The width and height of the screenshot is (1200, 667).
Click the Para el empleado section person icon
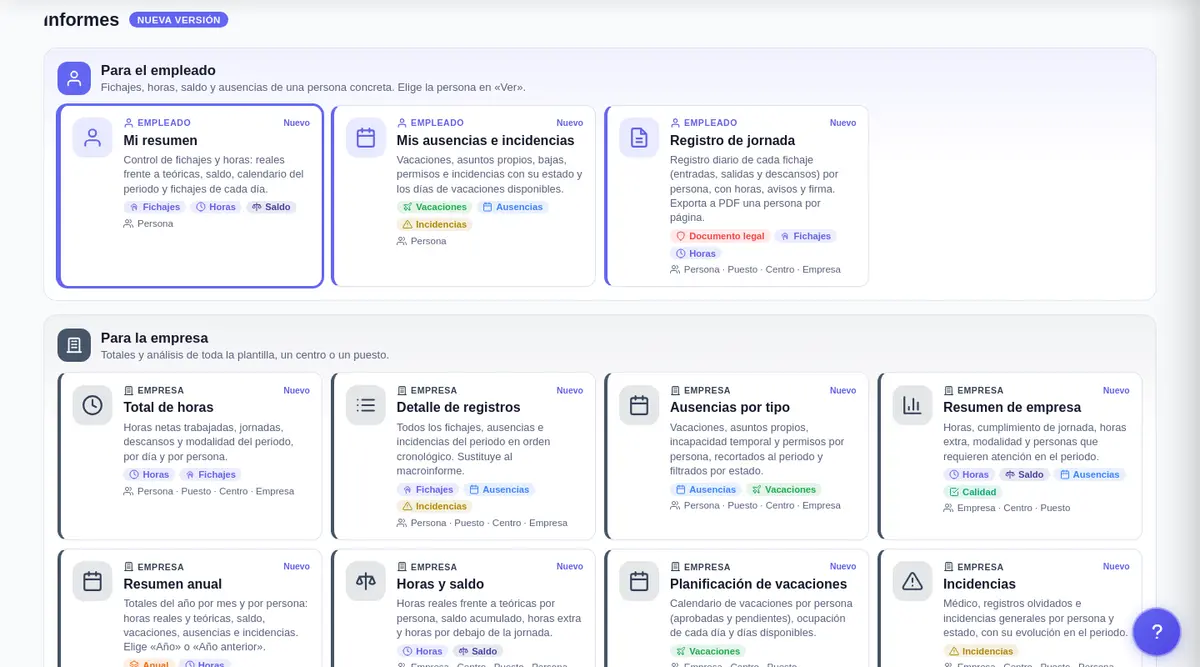[74, 78]
